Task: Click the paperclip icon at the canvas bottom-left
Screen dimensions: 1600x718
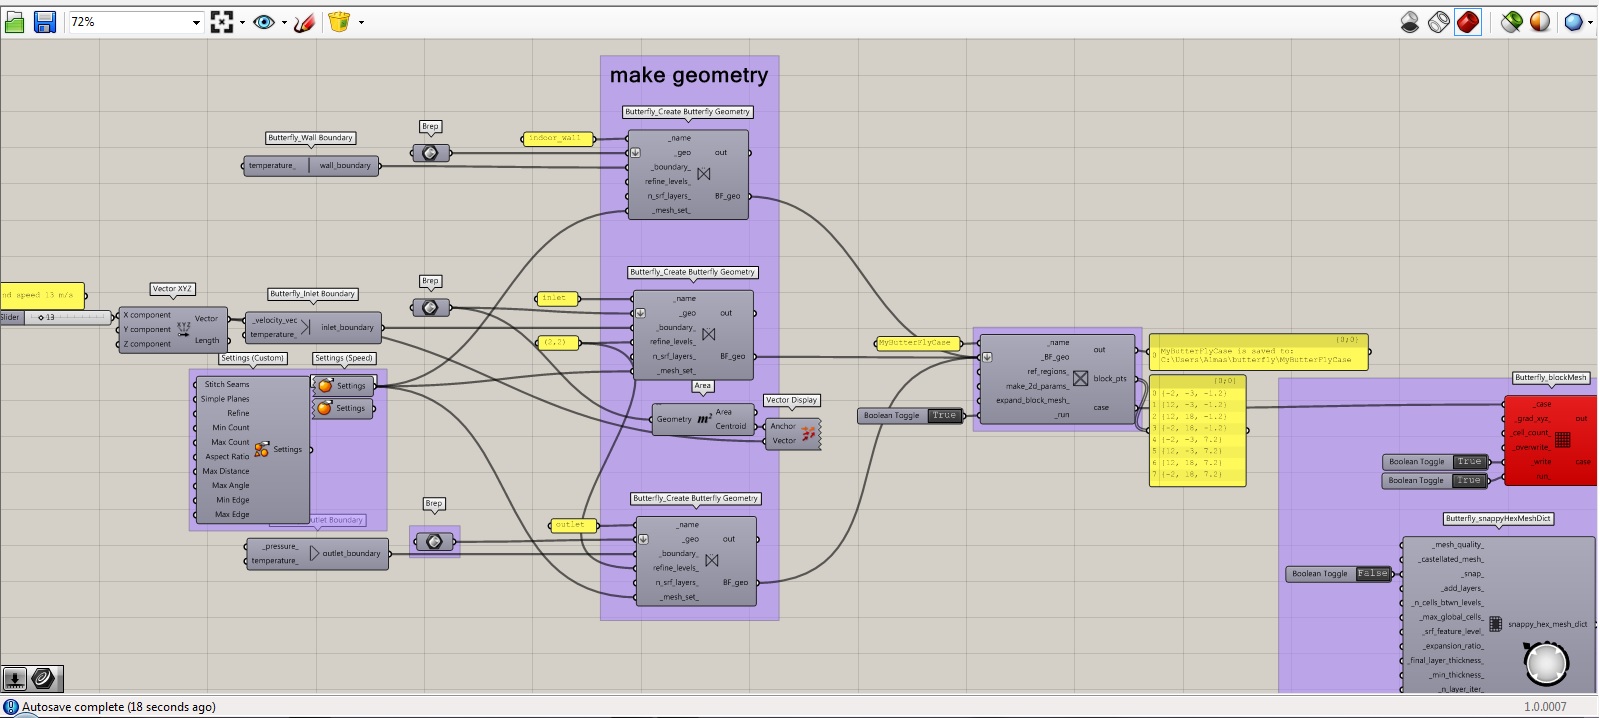Action: click(x=44, y=678)
